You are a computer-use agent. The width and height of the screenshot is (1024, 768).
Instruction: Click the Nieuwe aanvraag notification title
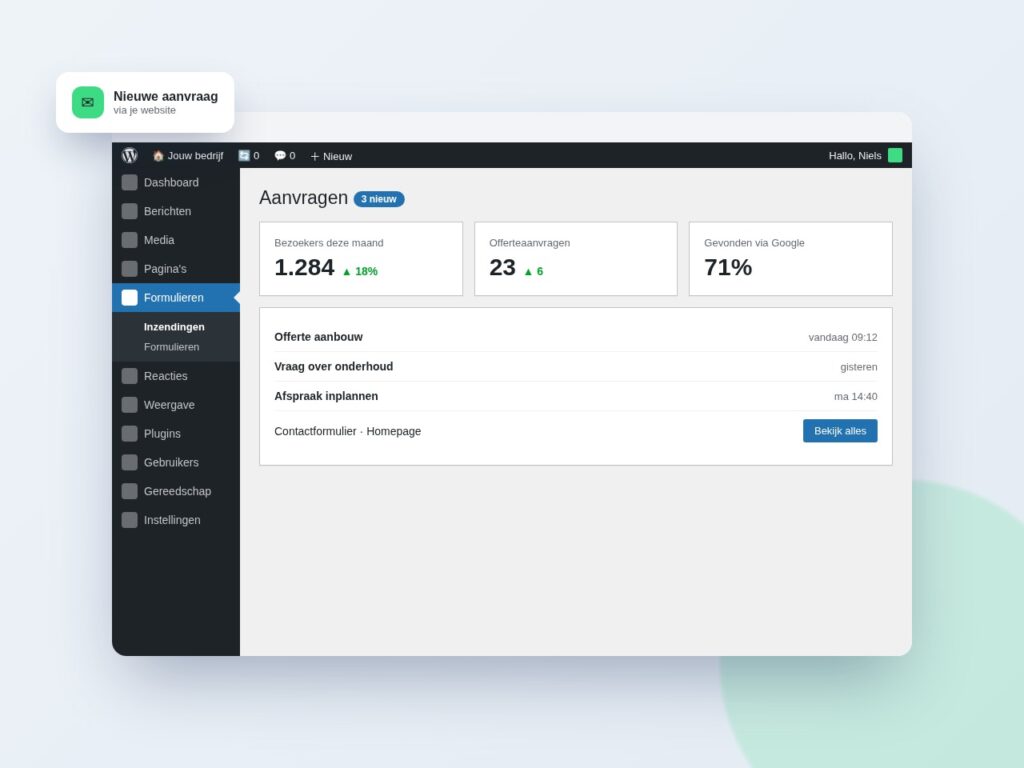click(166, 96)
